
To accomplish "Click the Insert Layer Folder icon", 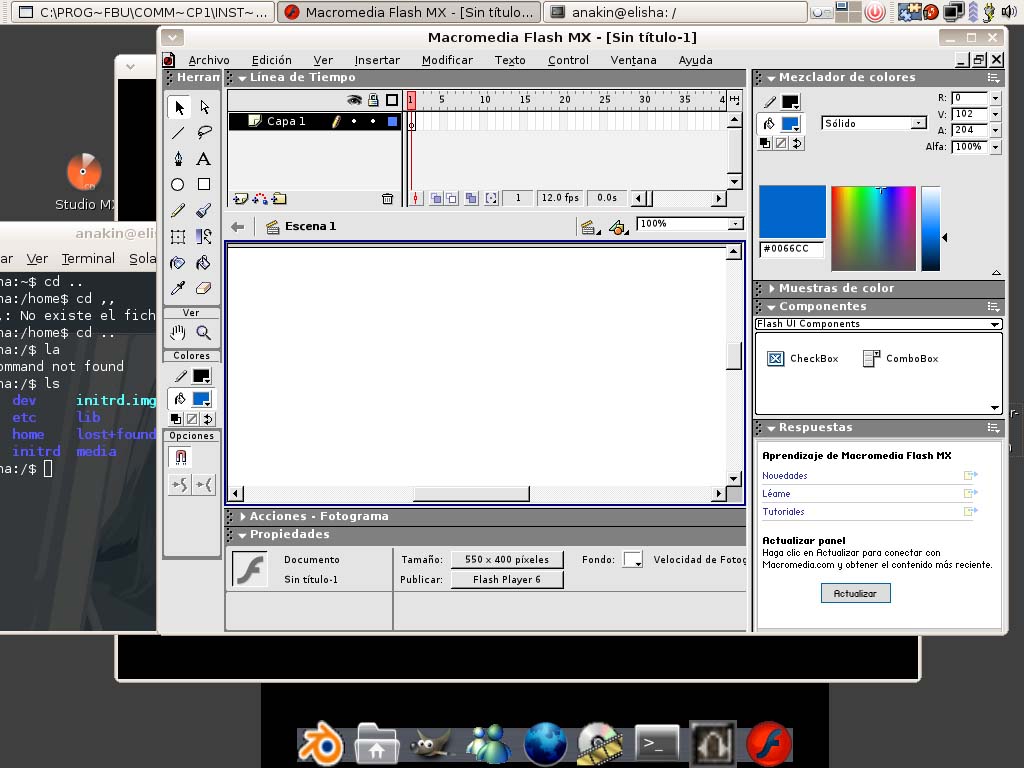I will pyautogui.click(x=280, y=199).
